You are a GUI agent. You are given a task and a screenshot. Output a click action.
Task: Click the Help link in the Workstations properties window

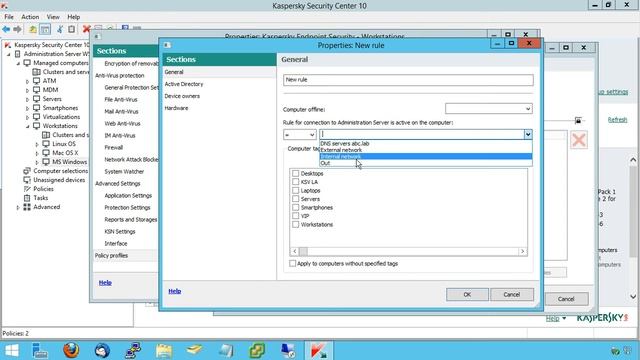point(105,282)
